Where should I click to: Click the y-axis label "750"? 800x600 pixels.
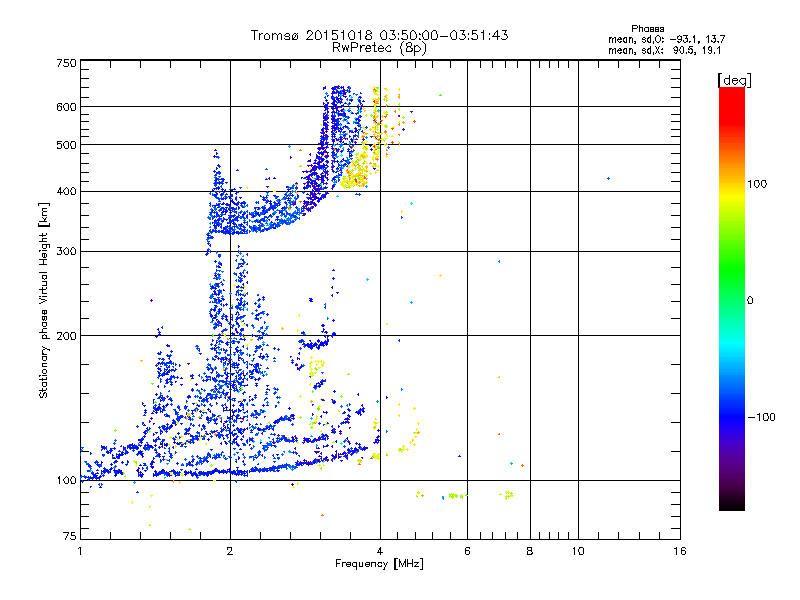[67, 63]
